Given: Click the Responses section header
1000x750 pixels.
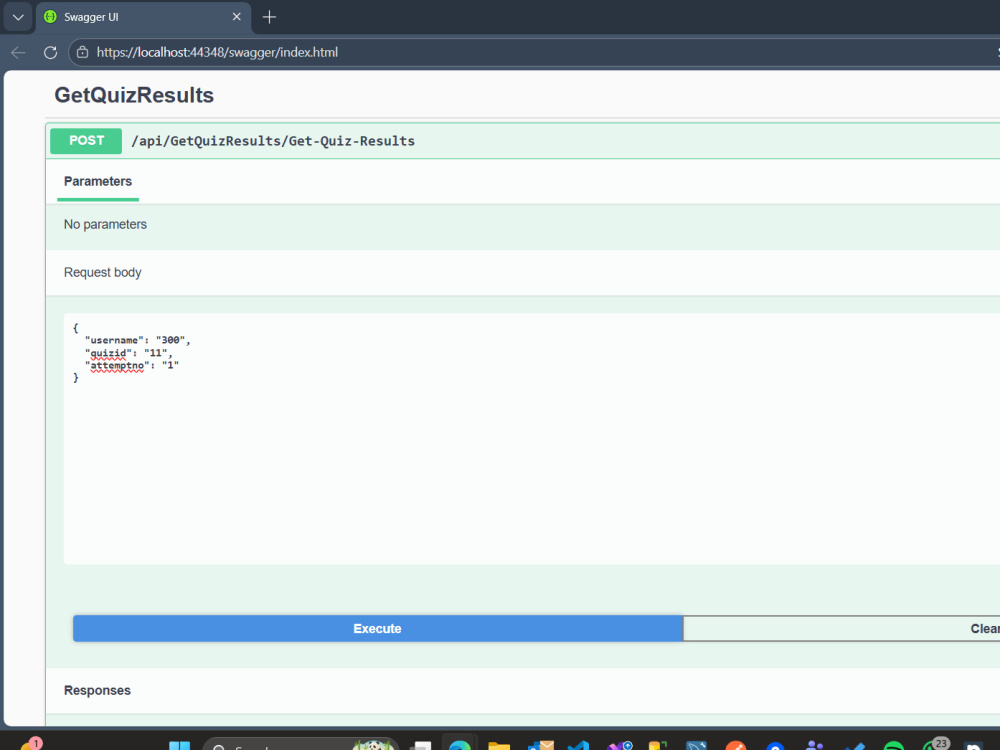Looking at the screenshot, I should tap(97, 691).
